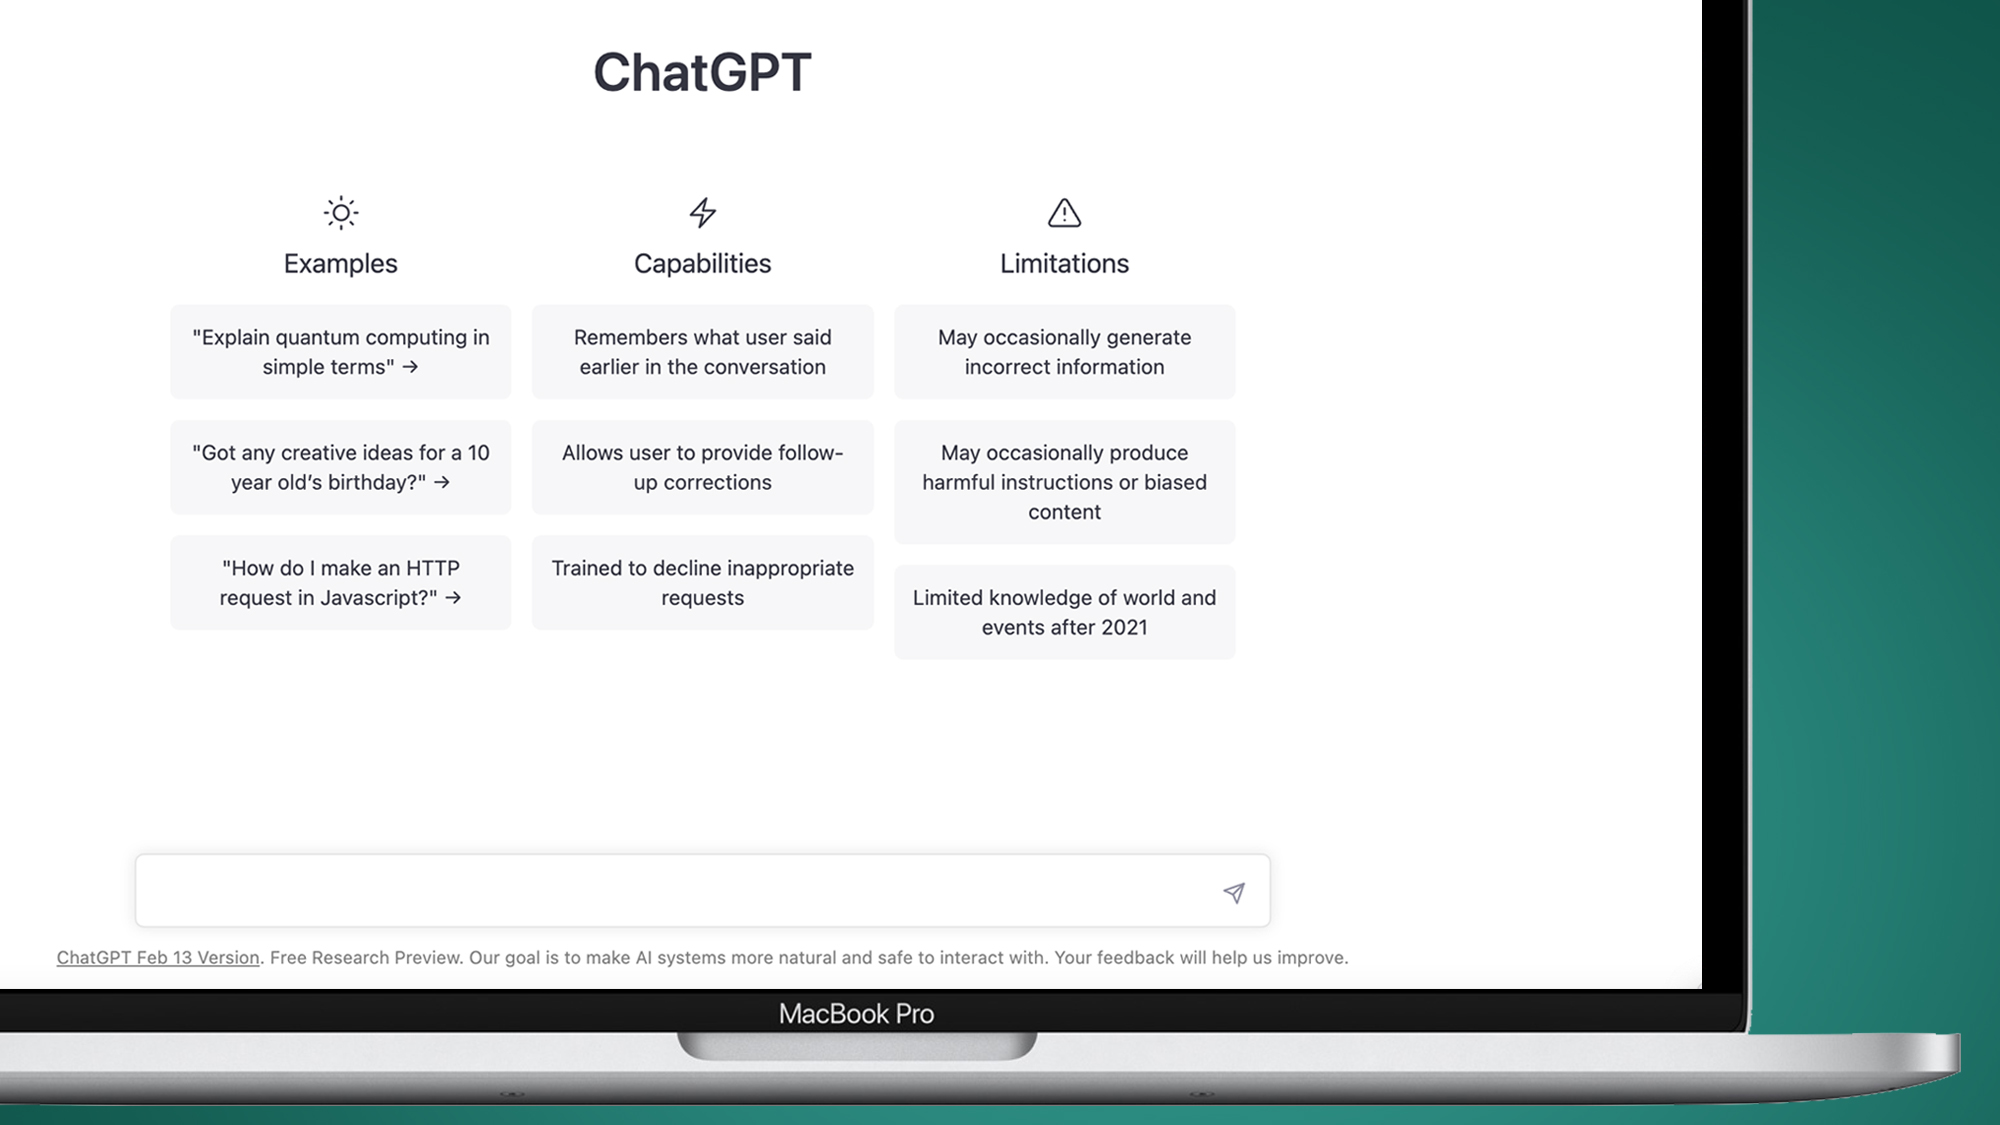The image size is (2000, 1125).
Task: Expand the Limitations section header
Action: (1065, 261)
